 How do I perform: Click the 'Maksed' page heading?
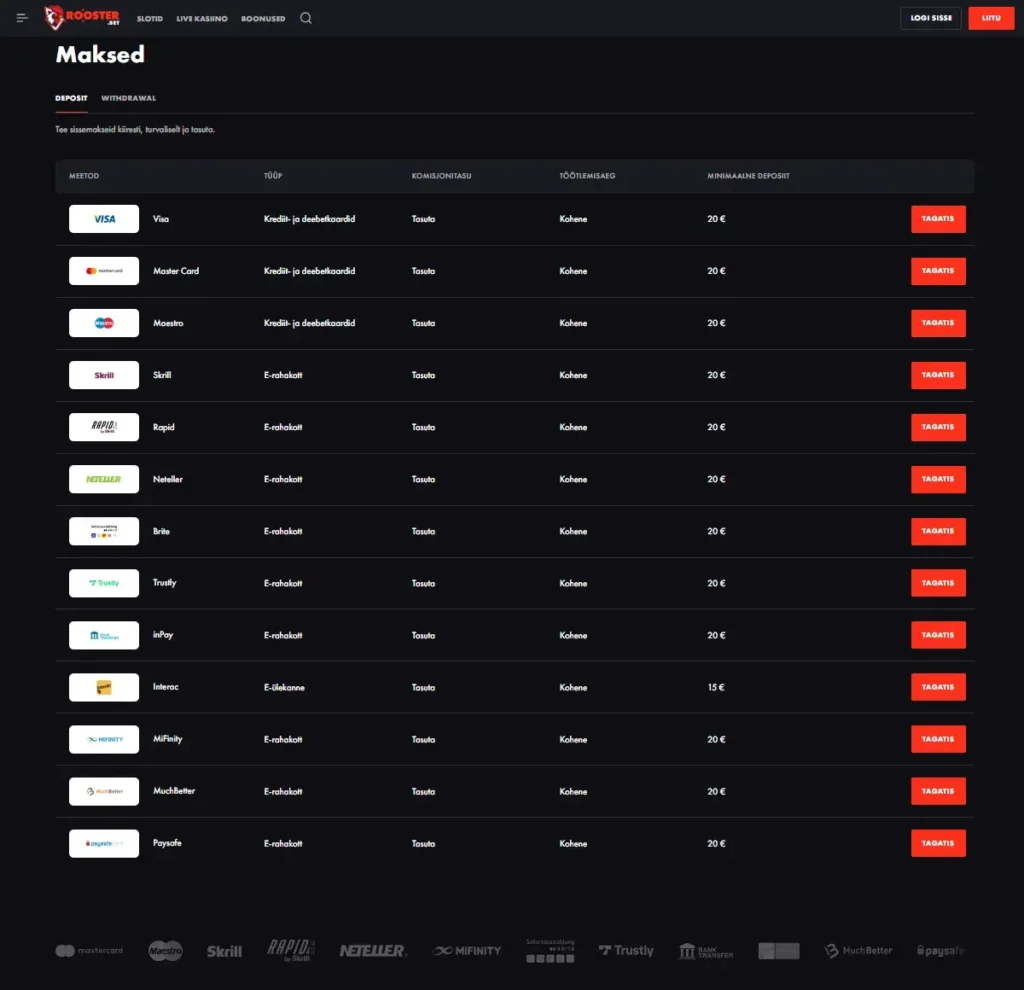point(100,54)
